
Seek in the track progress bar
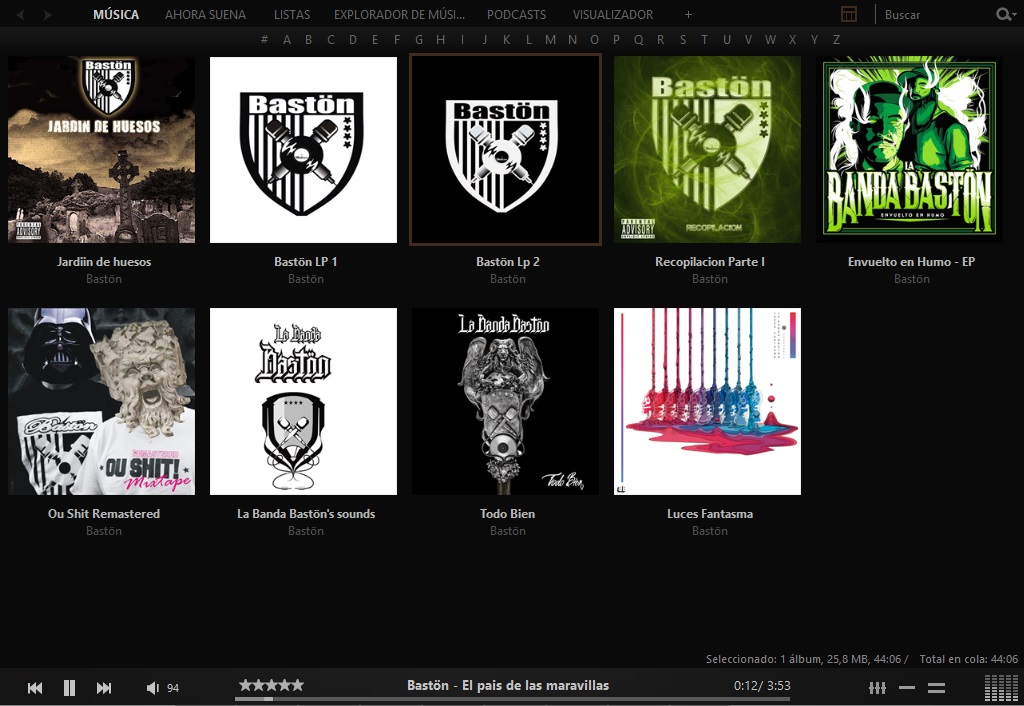point(512,699)
